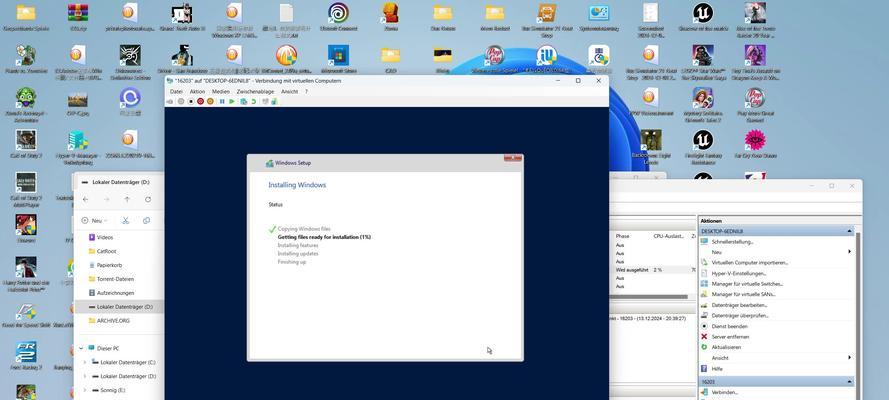The image size is (889, 400).
Task: Click green Reset arrow in VM toolbar
Action: [232, 101]
